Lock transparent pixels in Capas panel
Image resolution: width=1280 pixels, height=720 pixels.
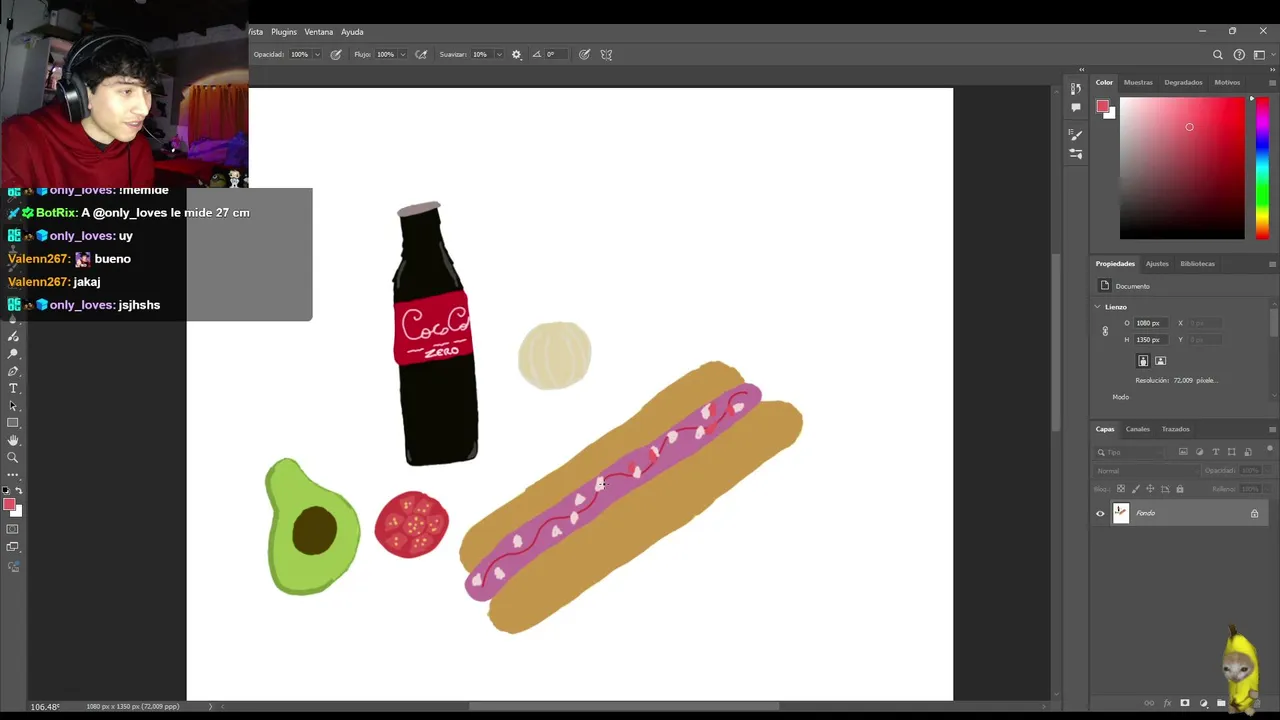coord(1120,489)
